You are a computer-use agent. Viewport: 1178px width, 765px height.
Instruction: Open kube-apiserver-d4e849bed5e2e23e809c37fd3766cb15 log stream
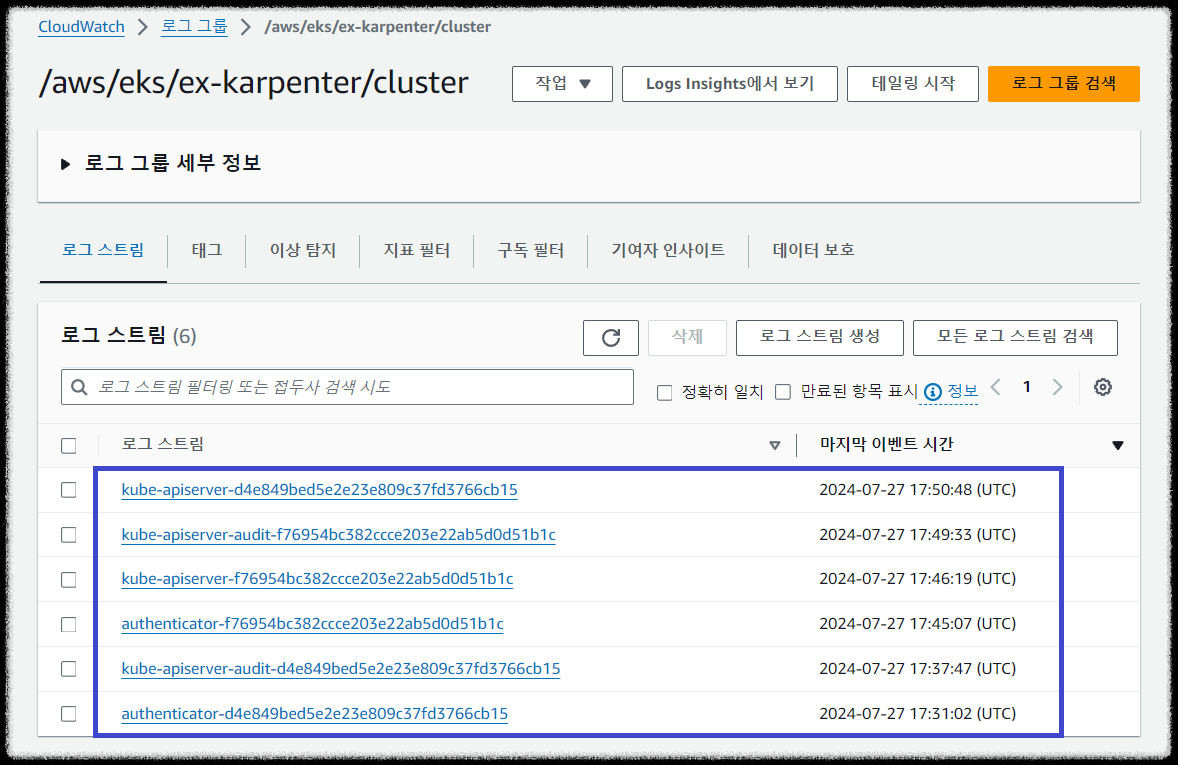point(319,490)
